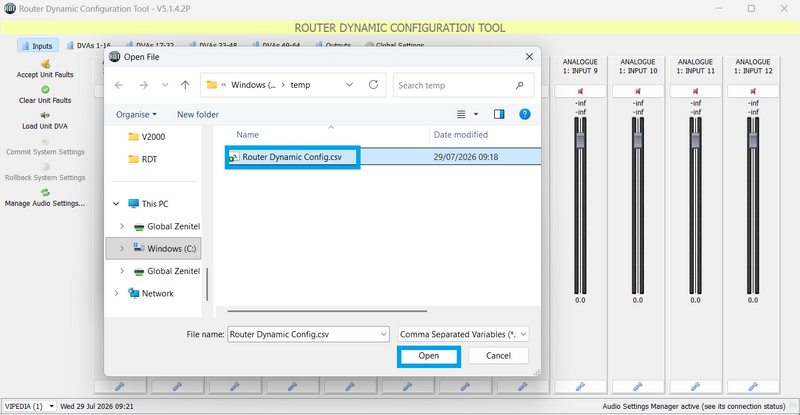Mute Analogue 1: Input 11 channel
Screen dimensions: 800x415
coord(695,91)
